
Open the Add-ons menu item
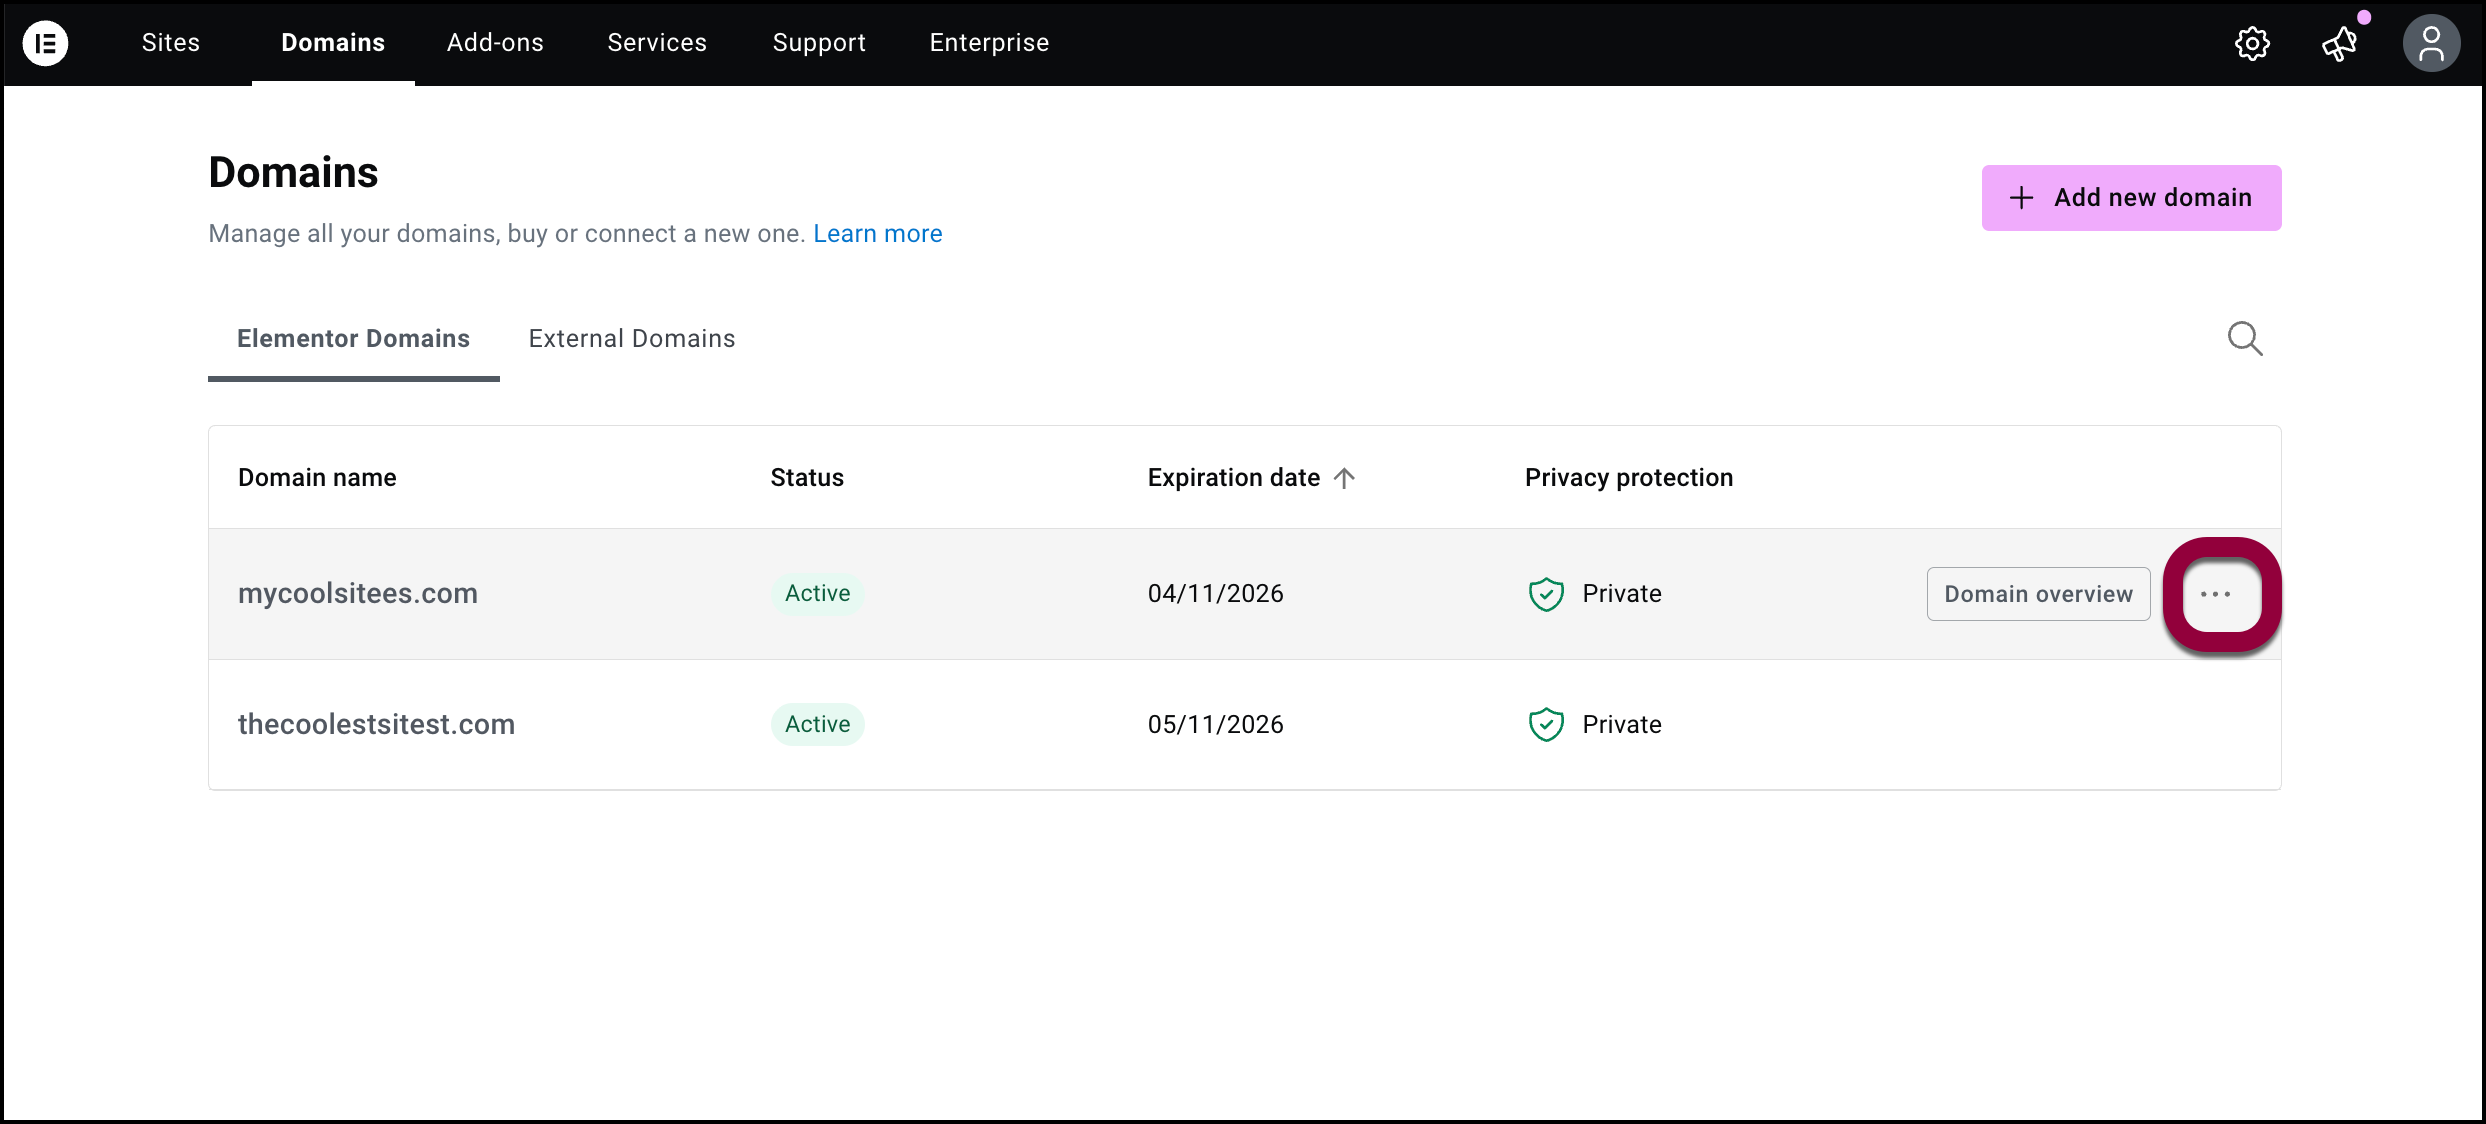click(495, 43)
